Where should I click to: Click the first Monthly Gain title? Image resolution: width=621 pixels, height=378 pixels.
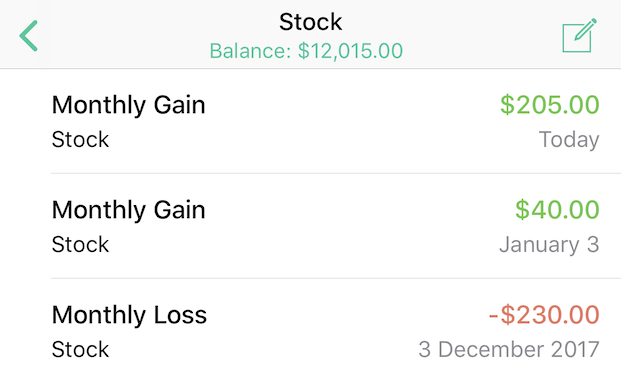(129, 105)
